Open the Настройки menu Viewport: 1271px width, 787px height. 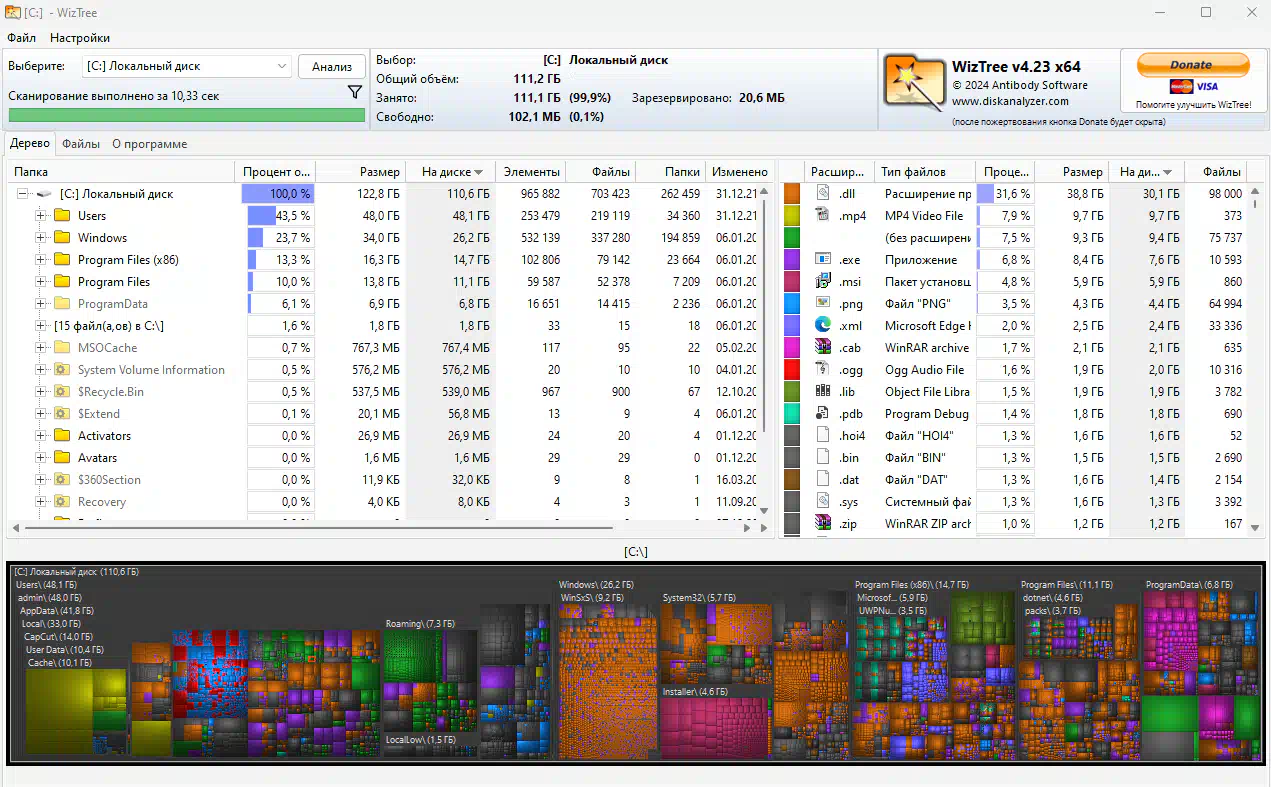coord(80,38)
